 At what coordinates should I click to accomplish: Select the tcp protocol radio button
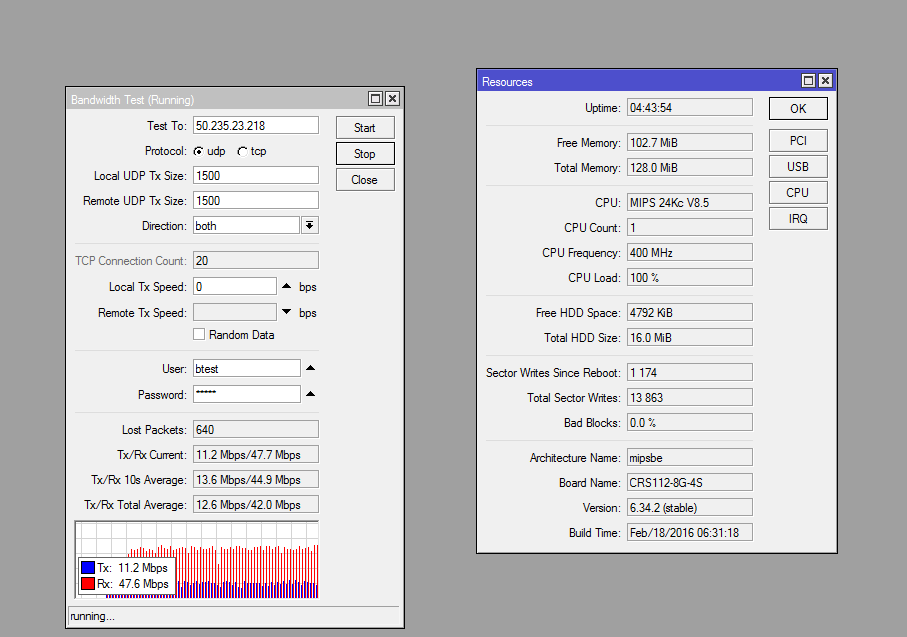(x=242, y=151)
